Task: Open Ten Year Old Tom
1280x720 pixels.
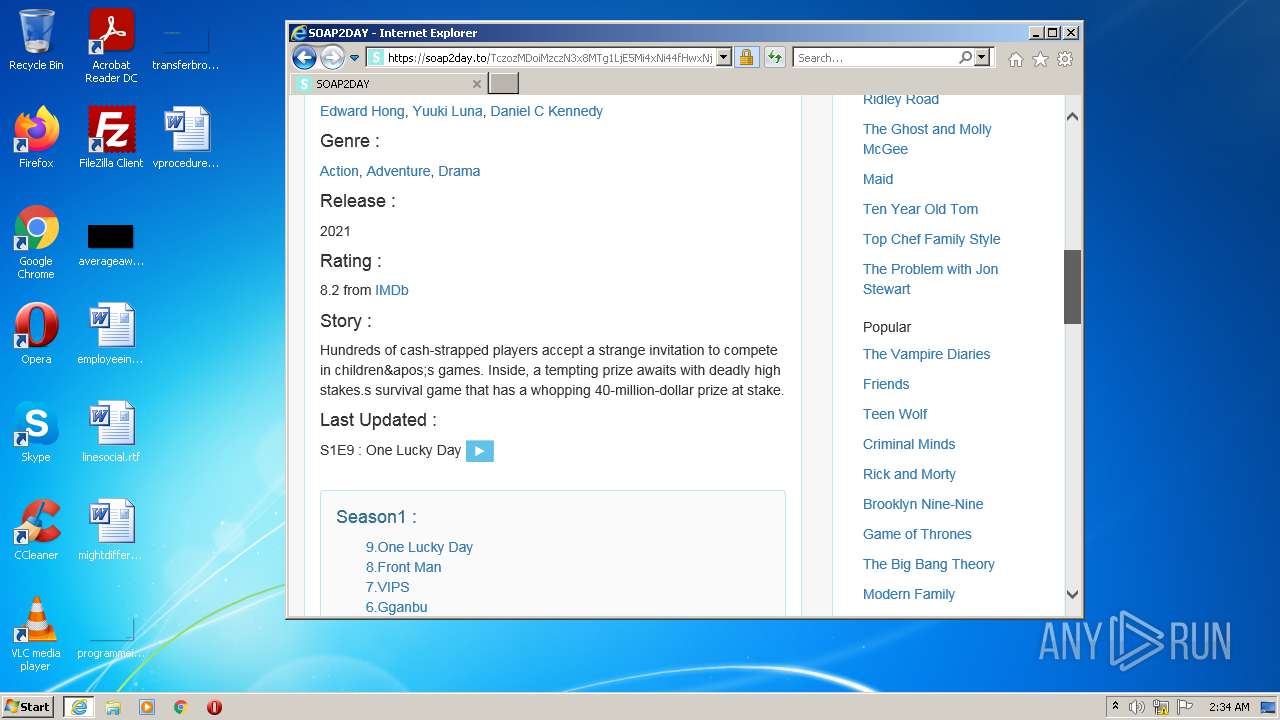Action: pos(920,209)
